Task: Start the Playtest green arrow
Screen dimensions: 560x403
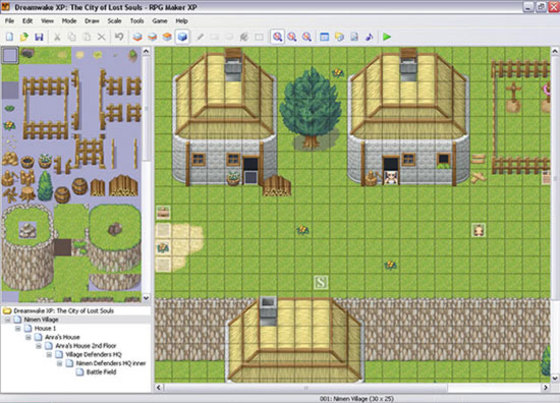Action: point(387,36)
